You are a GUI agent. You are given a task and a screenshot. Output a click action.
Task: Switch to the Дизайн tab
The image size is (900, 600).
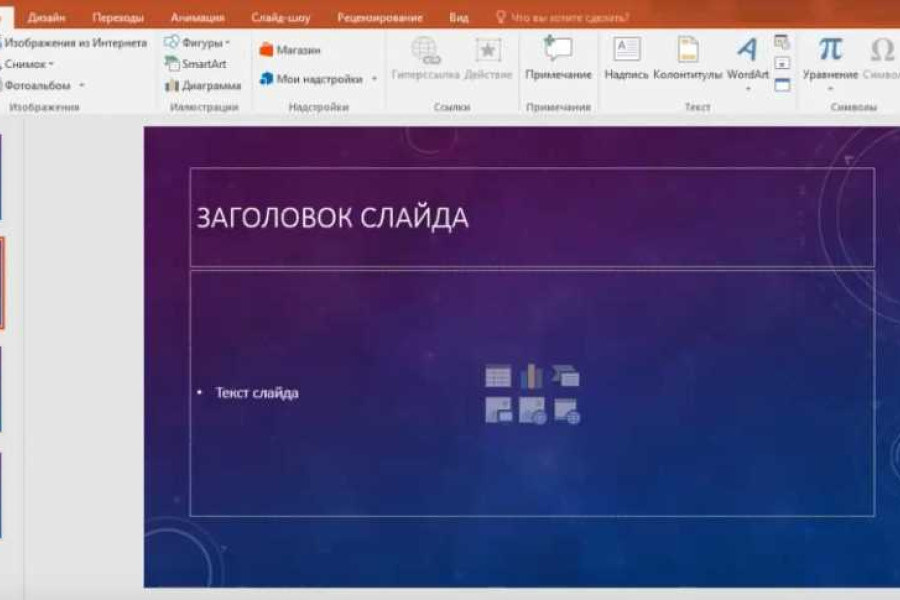47,18
